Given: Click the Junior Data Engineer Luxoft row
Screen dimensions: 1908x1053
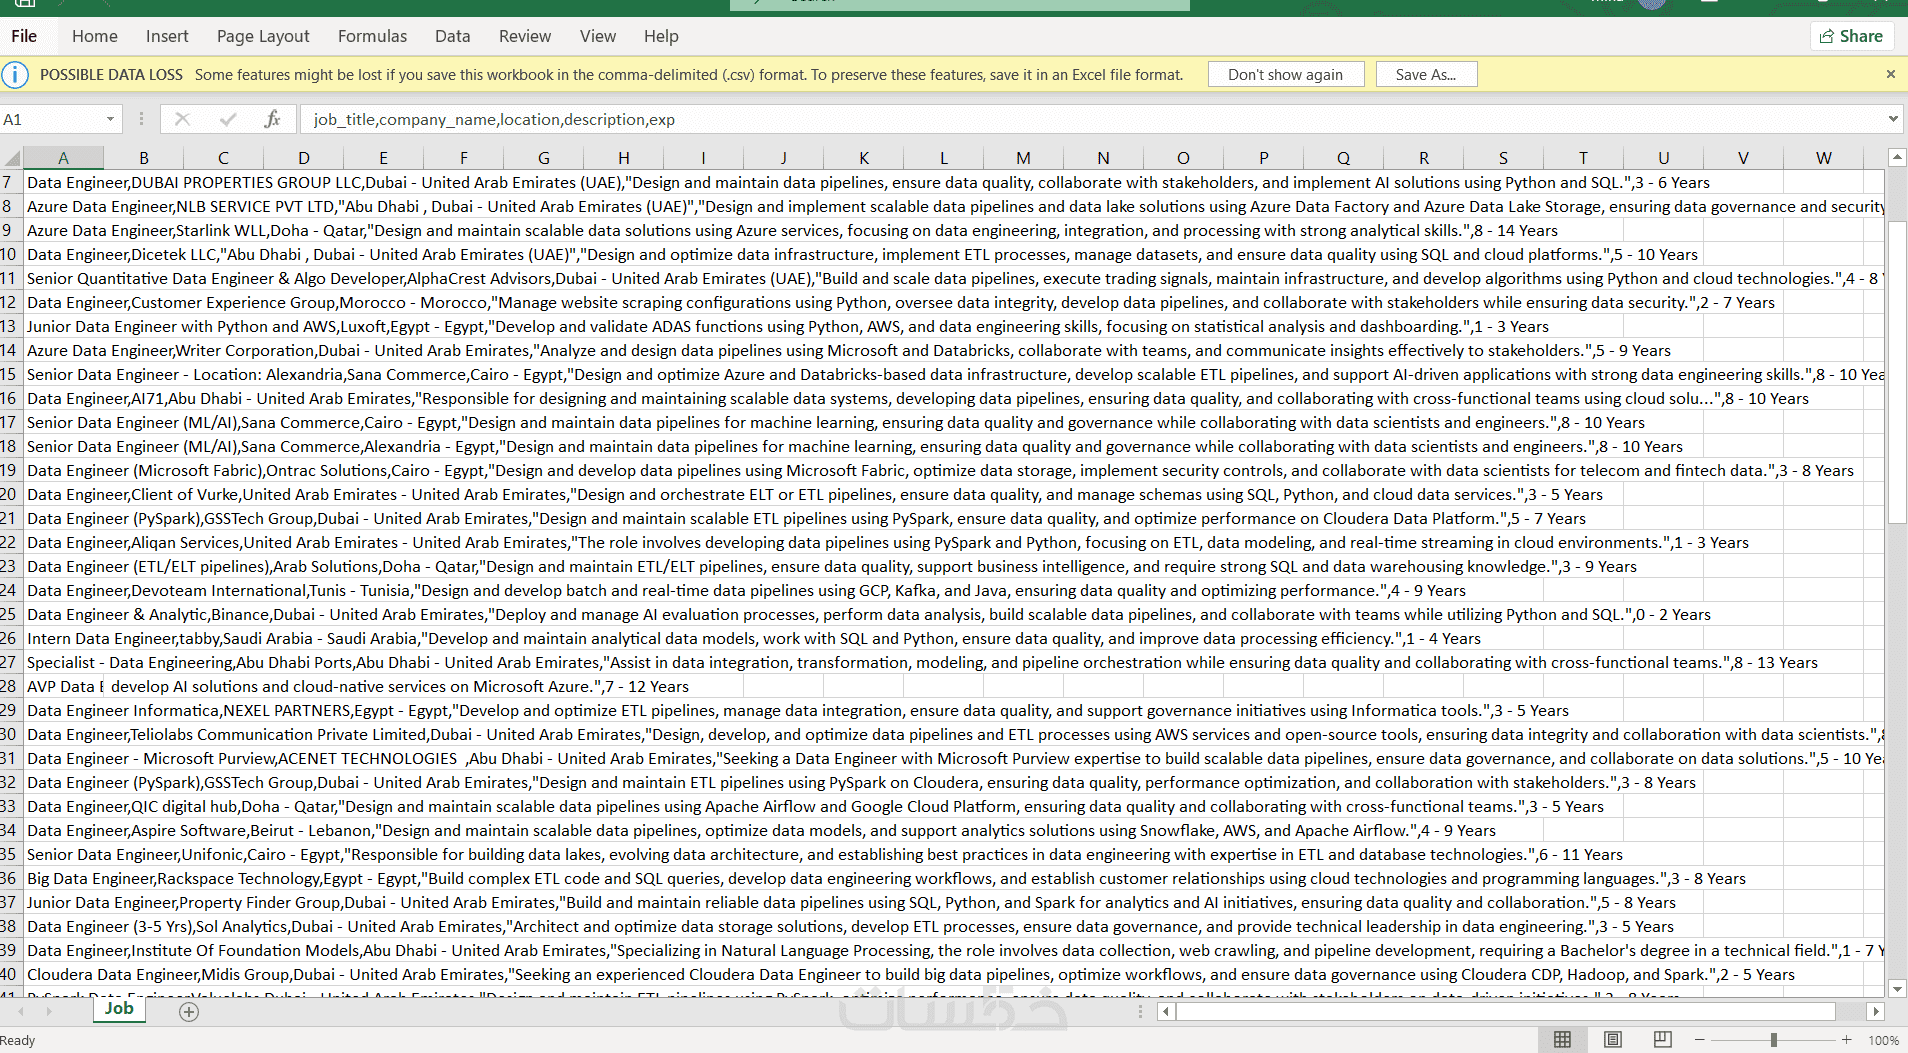Looking at the screenshot, I should 787,326.
